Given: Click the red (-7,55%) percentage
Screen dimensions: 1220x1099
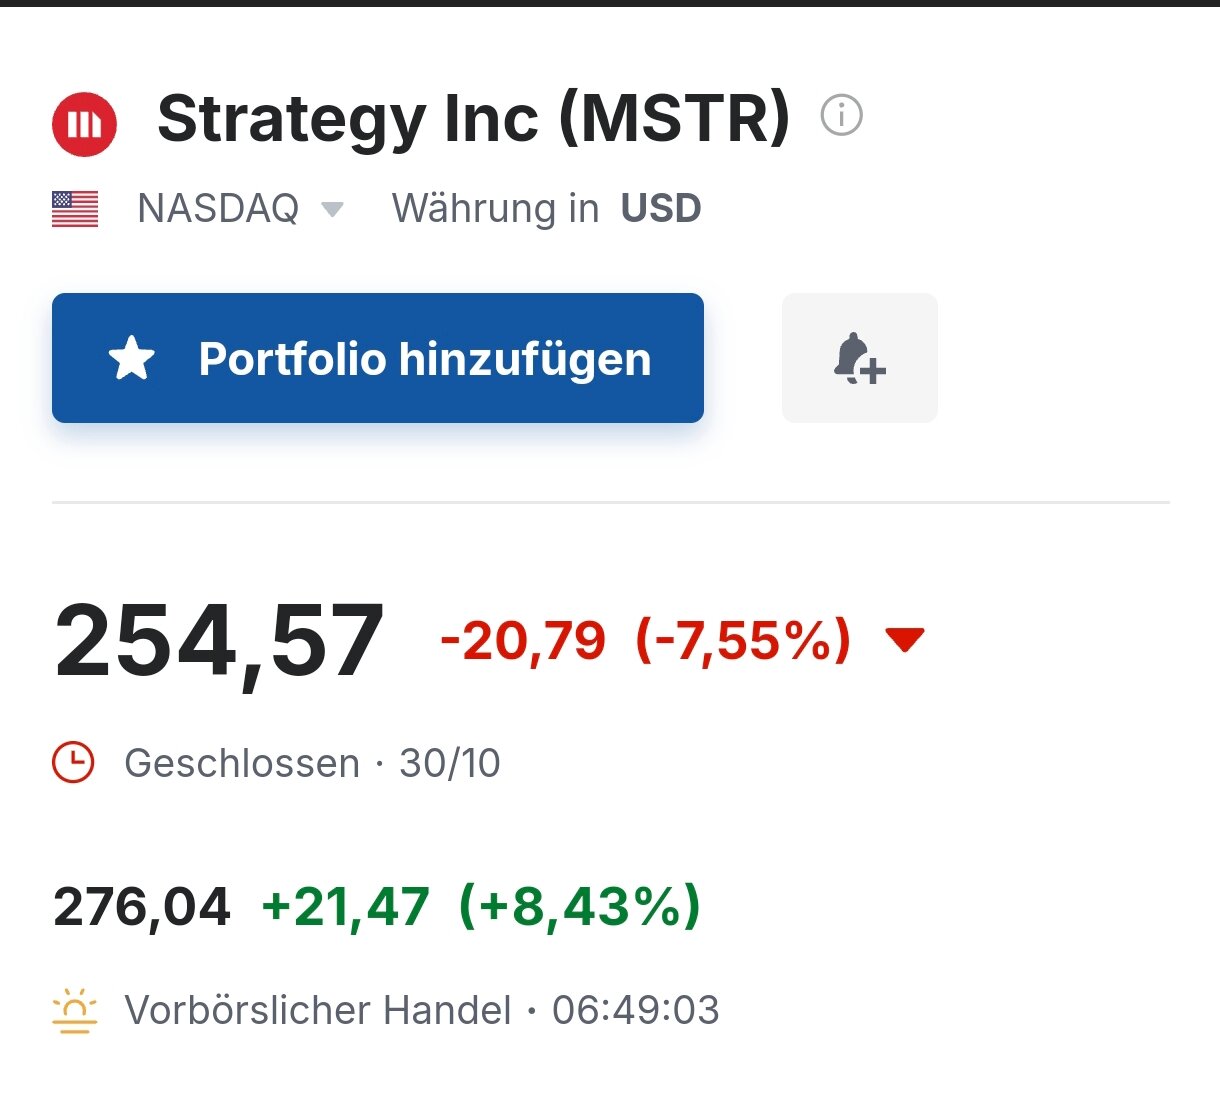Looking at the screenshot, I should 743,640.
